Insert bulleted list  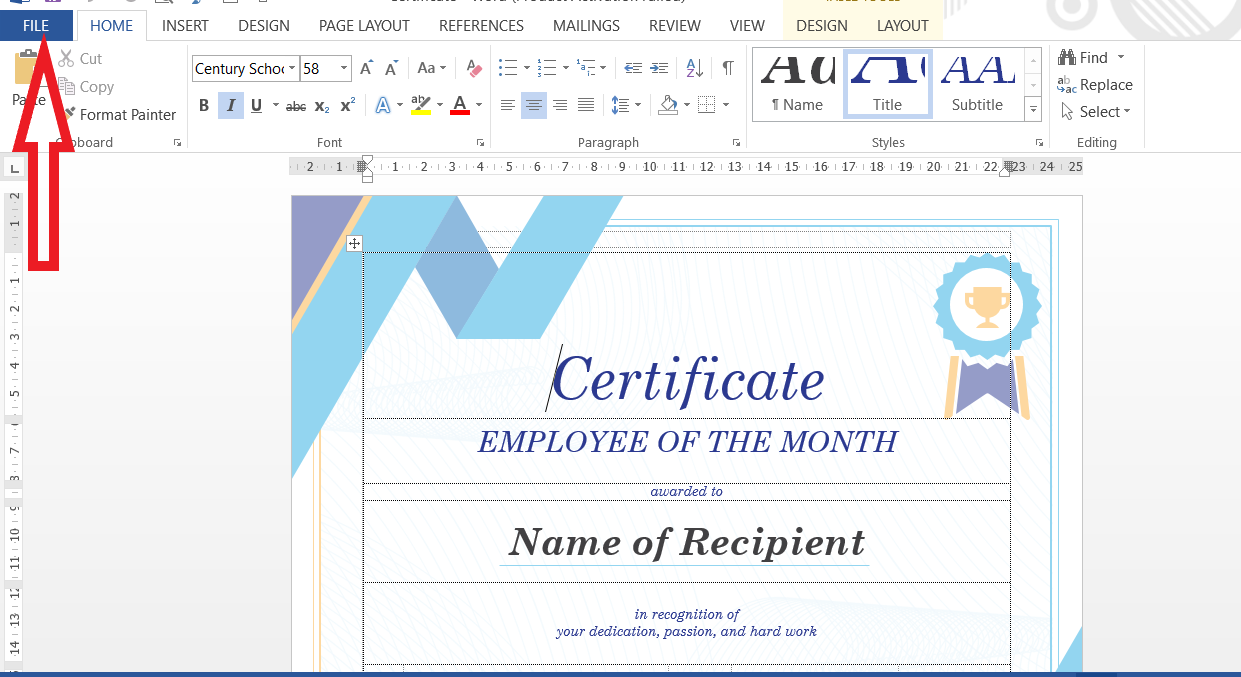click(508, 68)
